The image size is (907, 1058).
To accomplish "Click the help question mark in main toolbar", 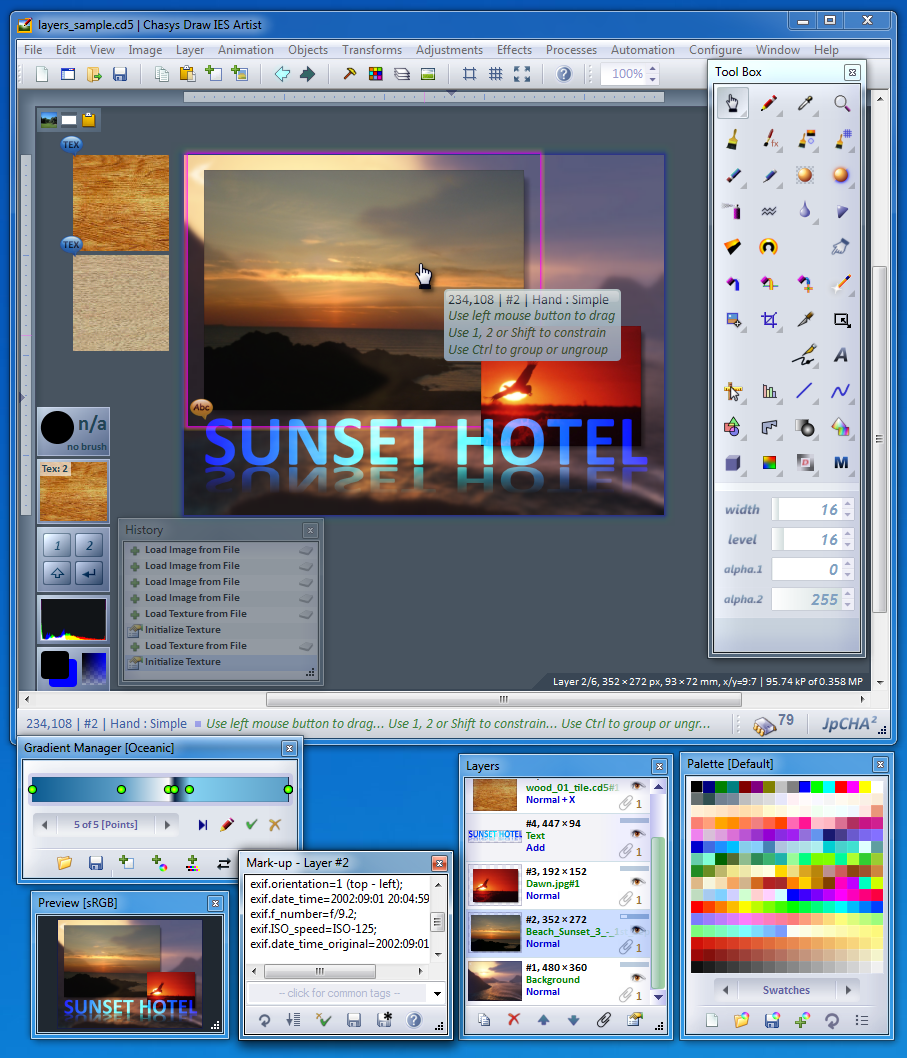I will point(564,74).
